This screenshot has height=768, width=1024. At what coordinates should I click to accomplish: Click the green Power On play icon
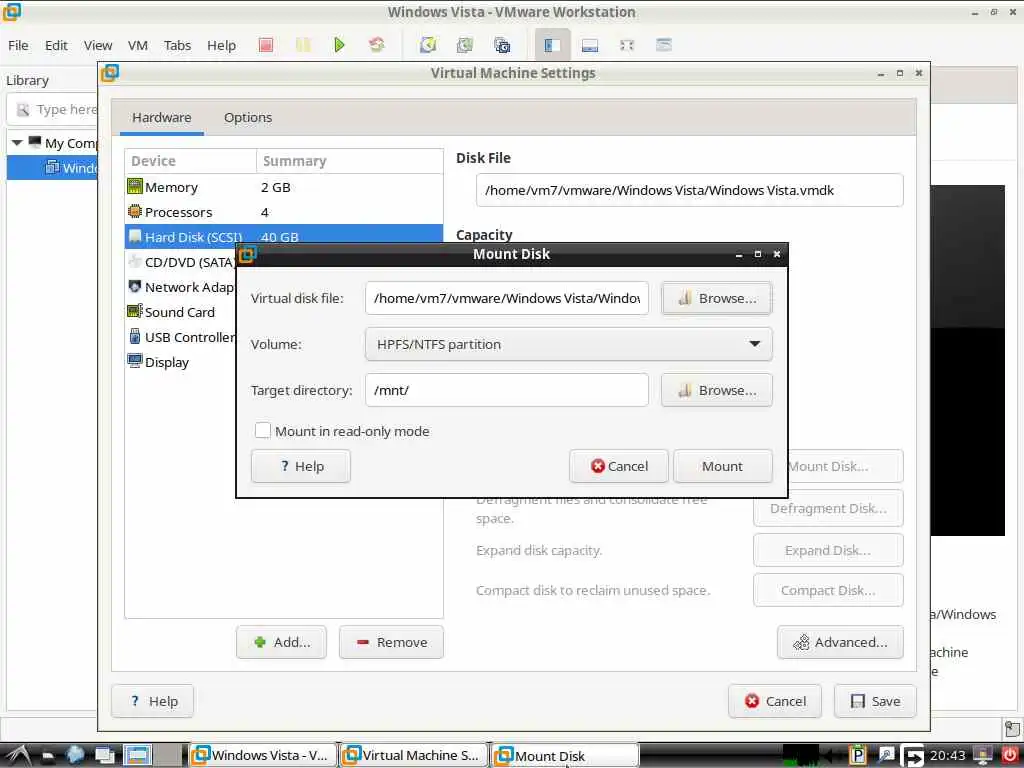pyautogui.click(x=339, y=45)
